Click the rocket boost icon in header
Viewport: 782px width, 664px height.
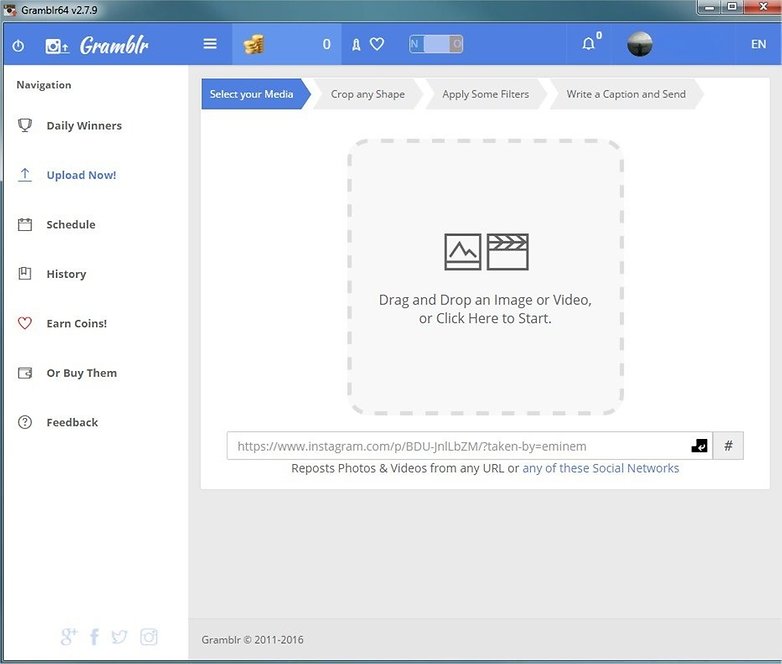click(356, 45)
